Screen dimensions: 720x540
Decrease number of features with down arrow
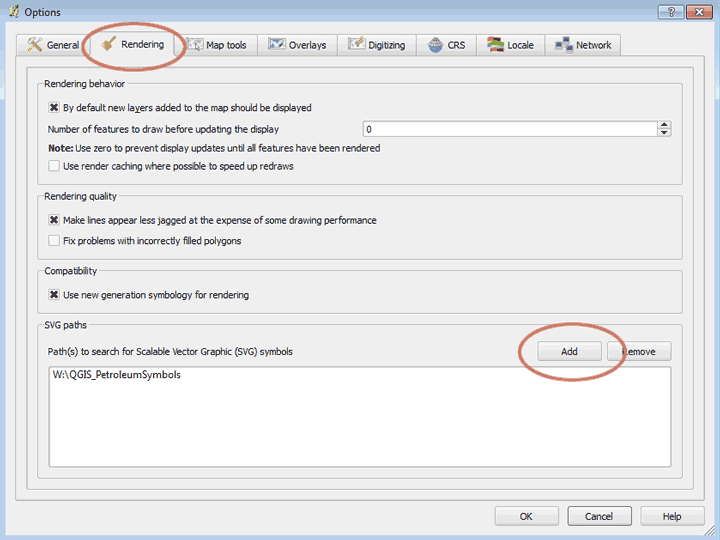coord(664,133)
